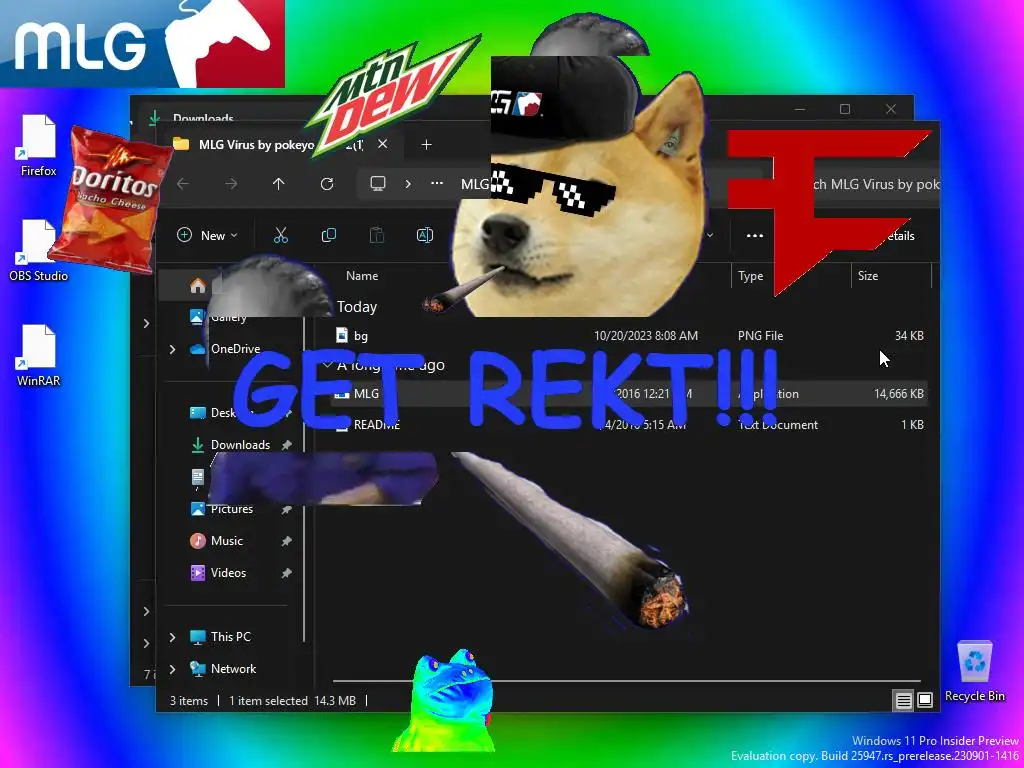Image resolution: width=1024 pixels, height=768 pixels.
Task: Click the horizontal scrollbar in file list
Action: pos(626,681)
